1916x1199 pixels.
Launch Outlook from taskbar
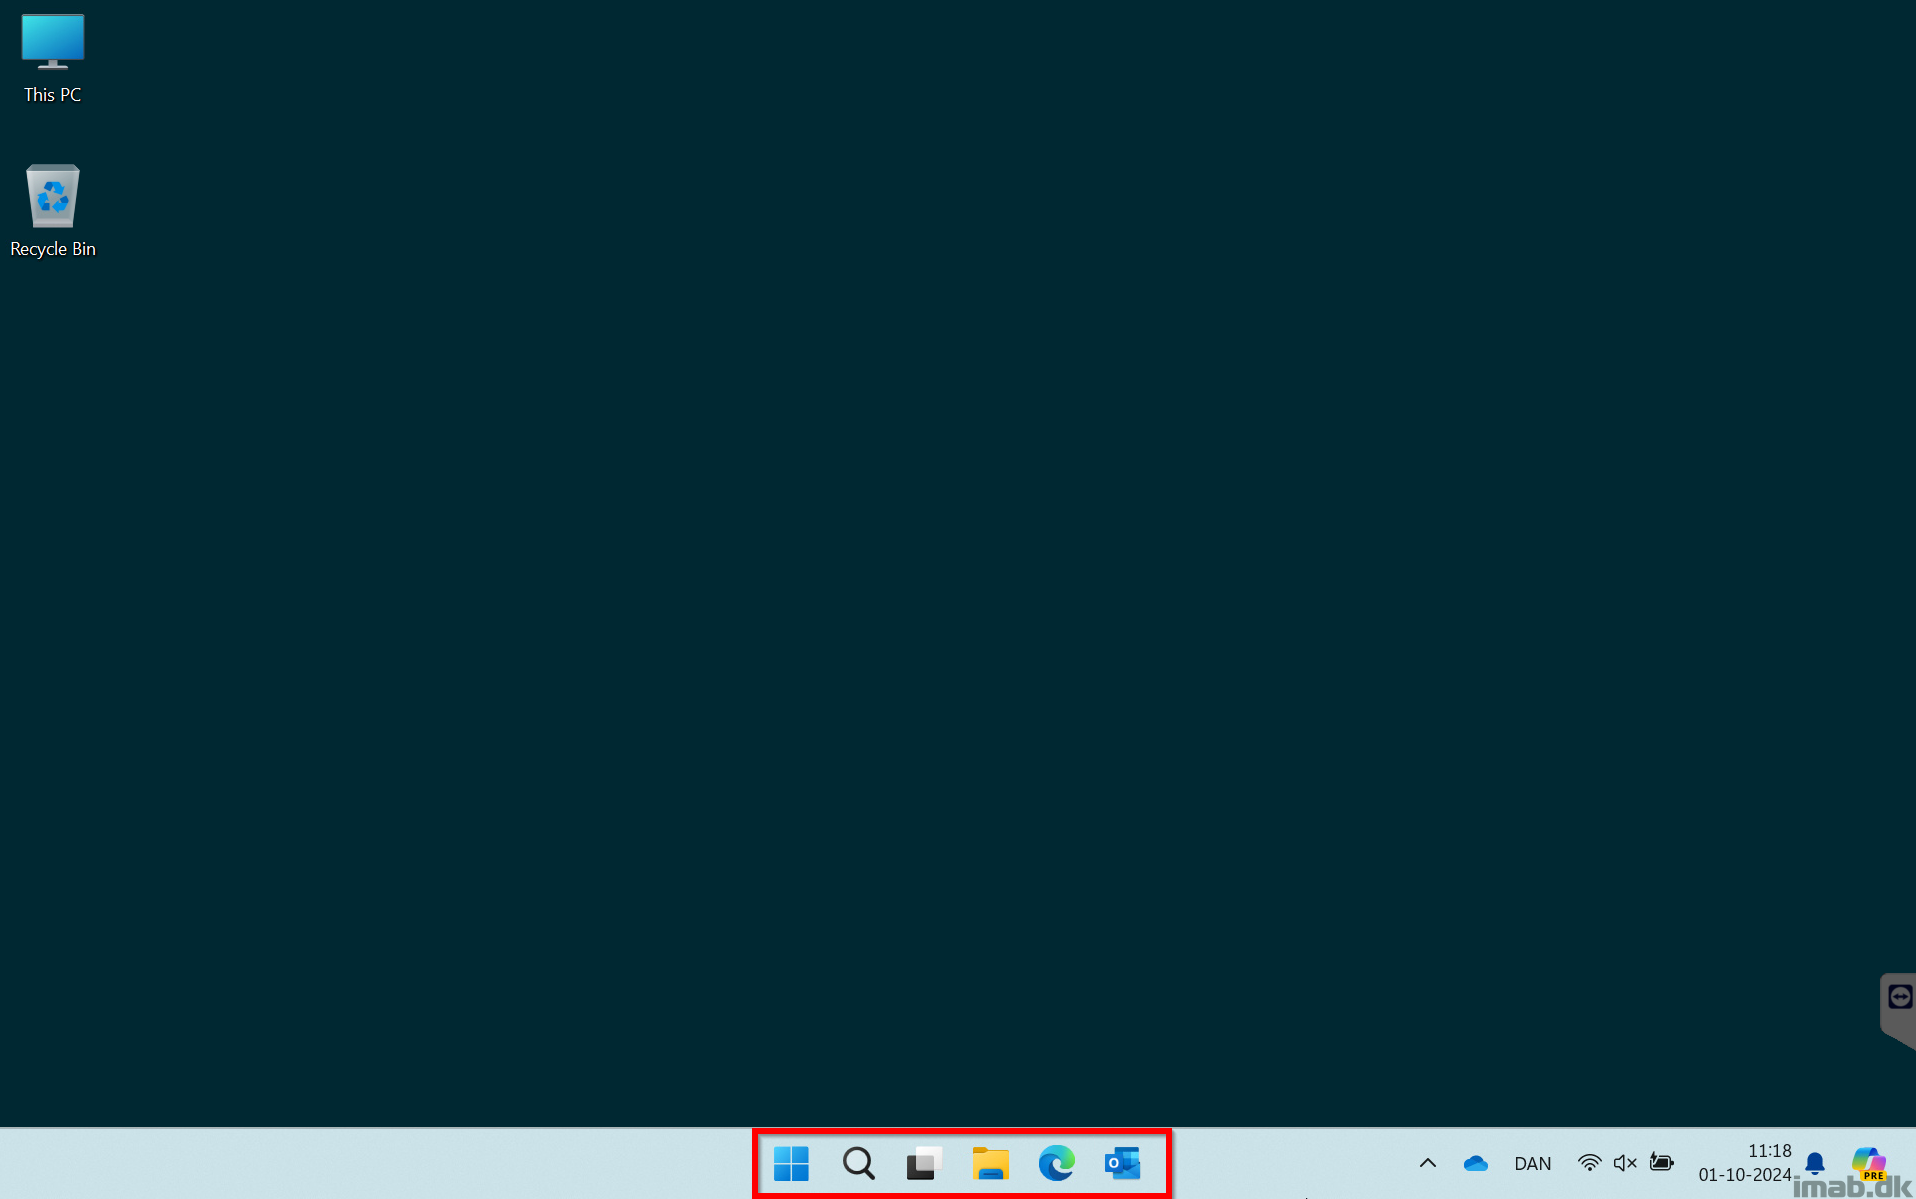(x=1122, y=1163)
